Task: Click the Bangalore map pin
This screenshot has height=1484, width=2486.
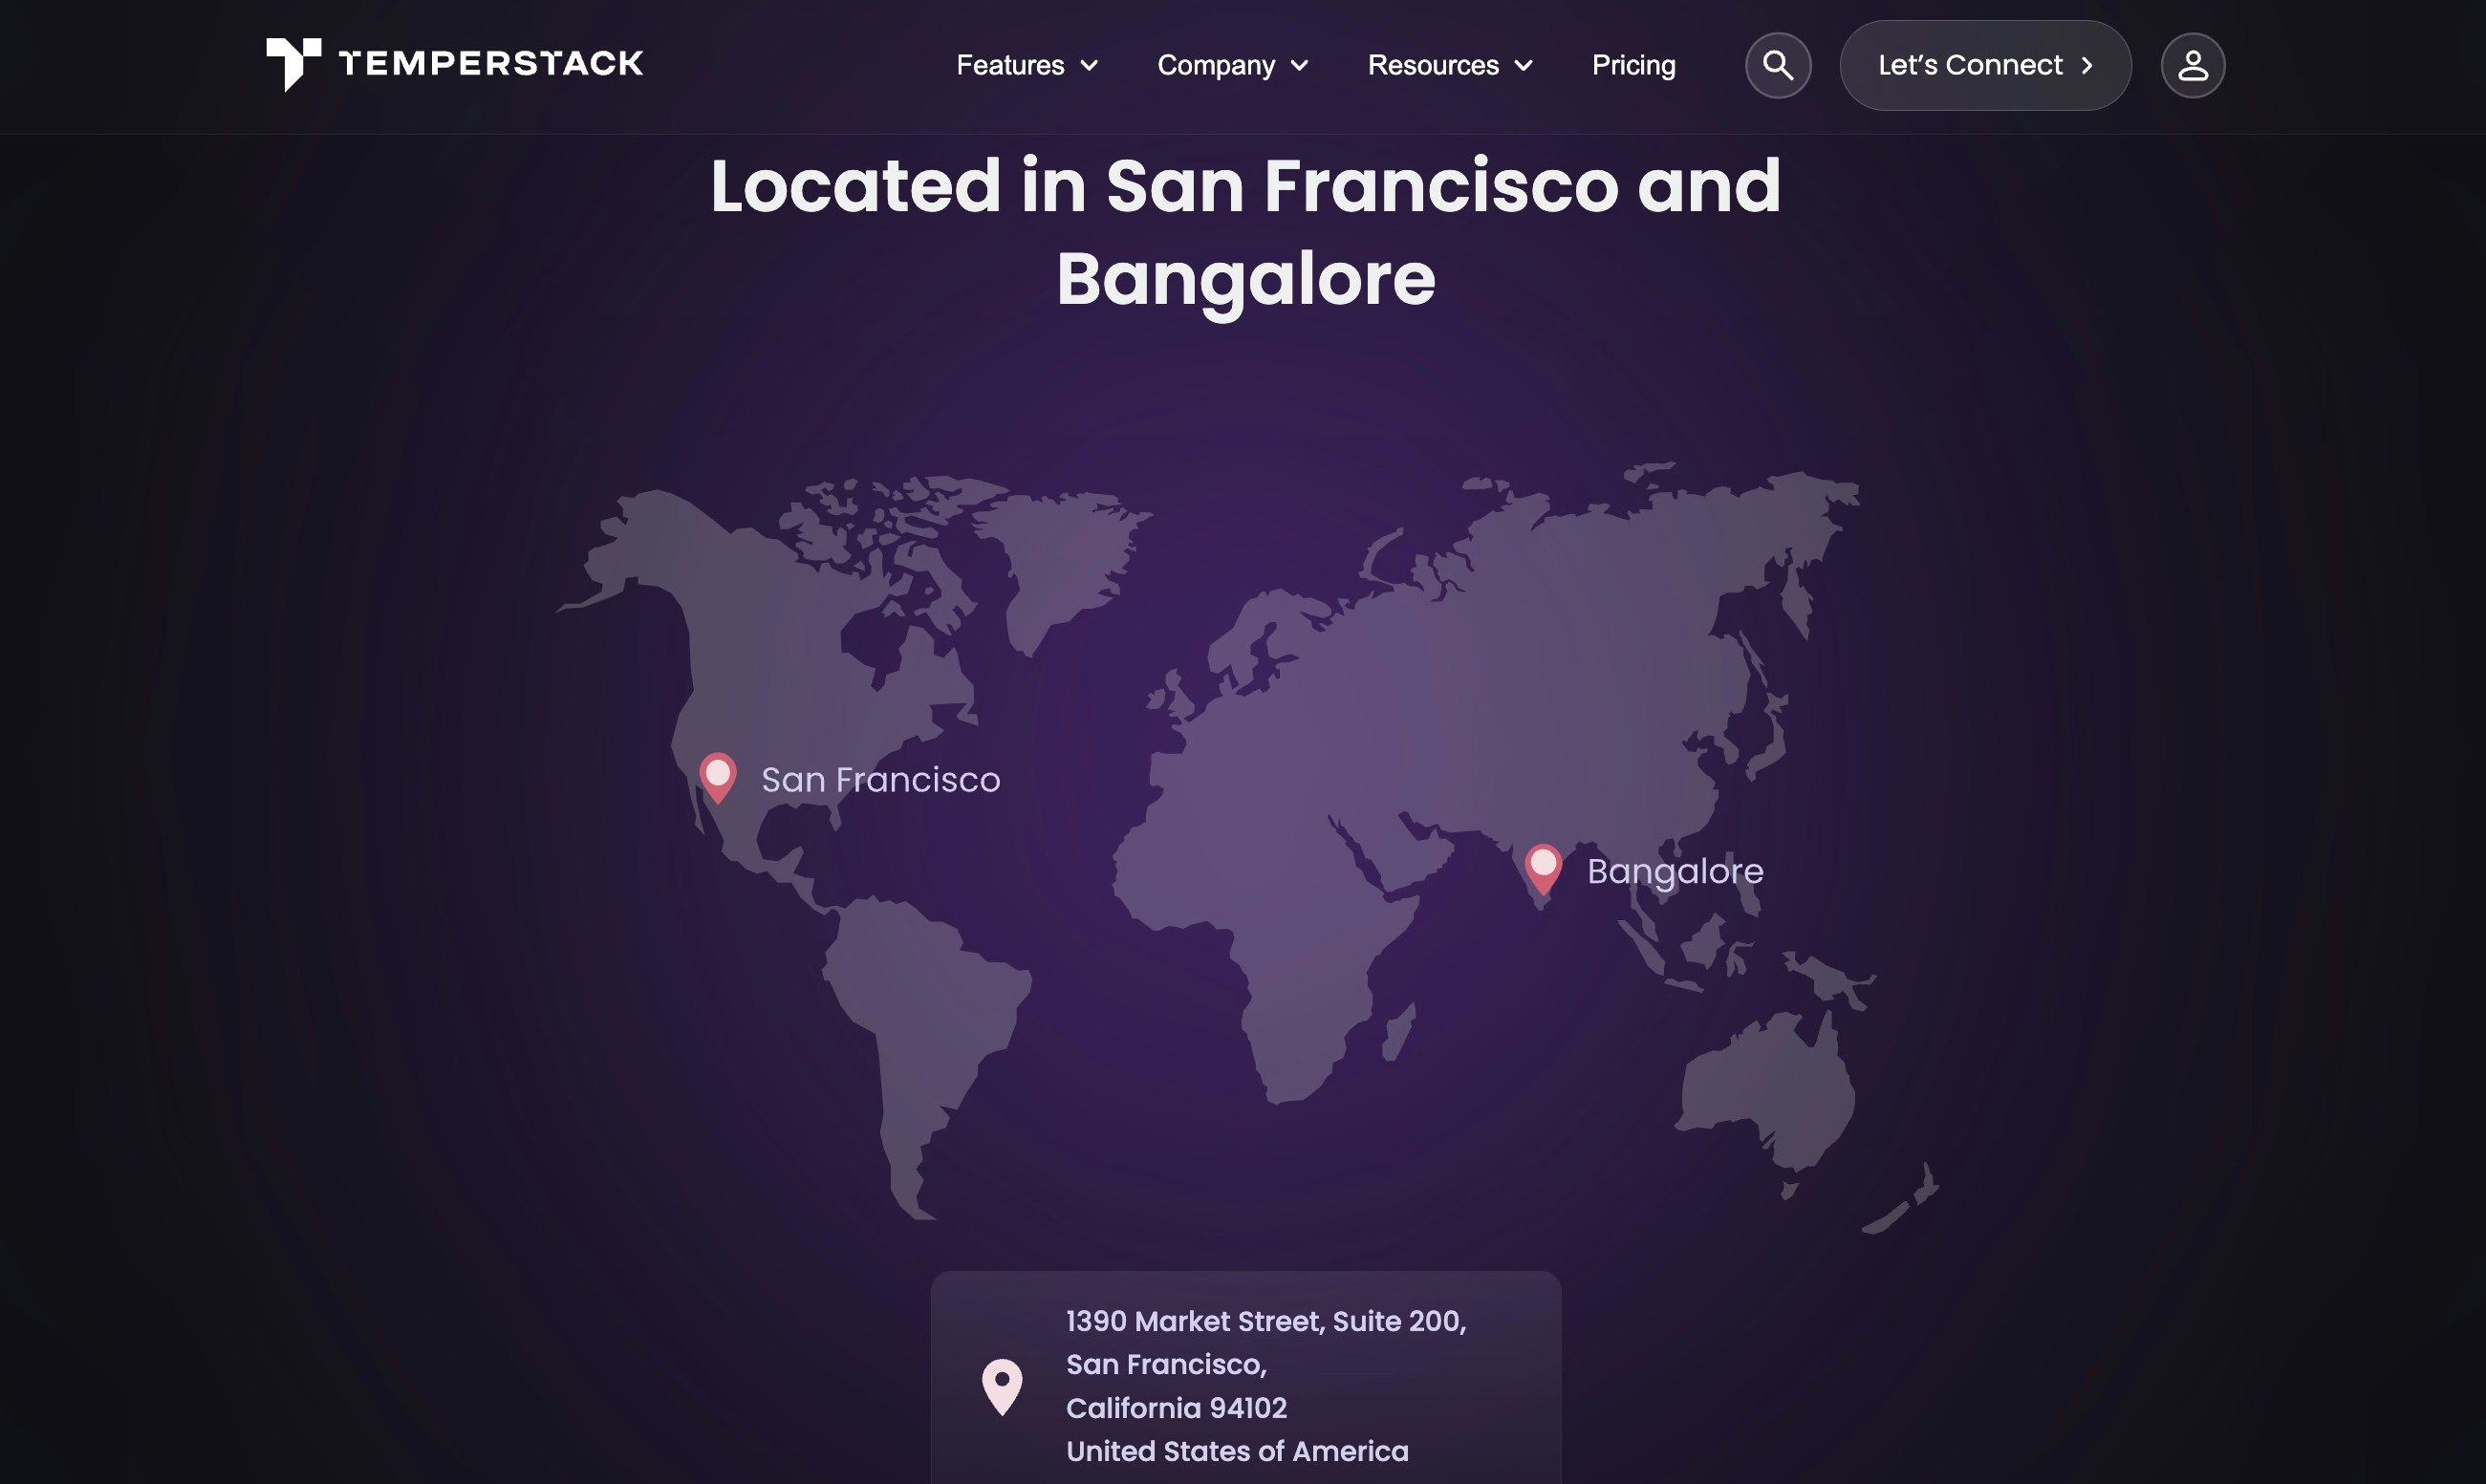Action: pyautogui.click(x=1542, y=867)
